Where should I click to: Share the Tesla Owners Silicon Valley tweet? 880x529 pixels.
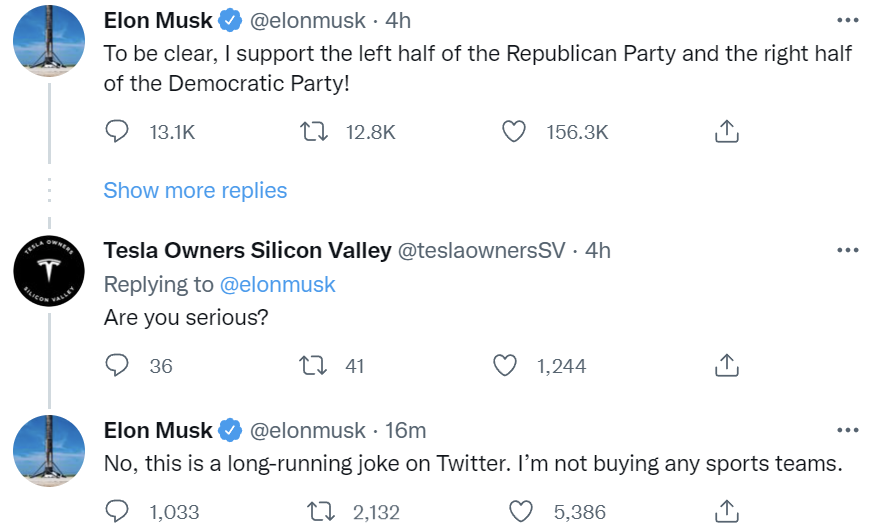coord(727,365)
